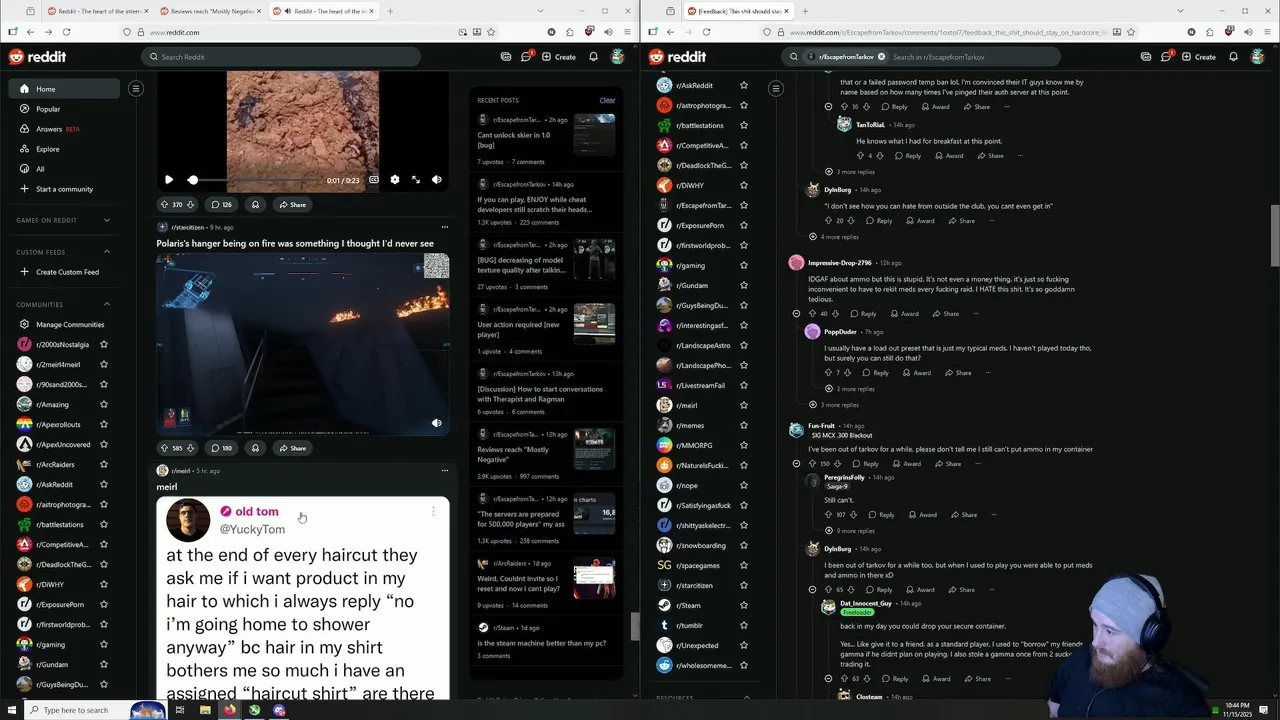Unmute the Polaris hanger video

pos(436,423)
